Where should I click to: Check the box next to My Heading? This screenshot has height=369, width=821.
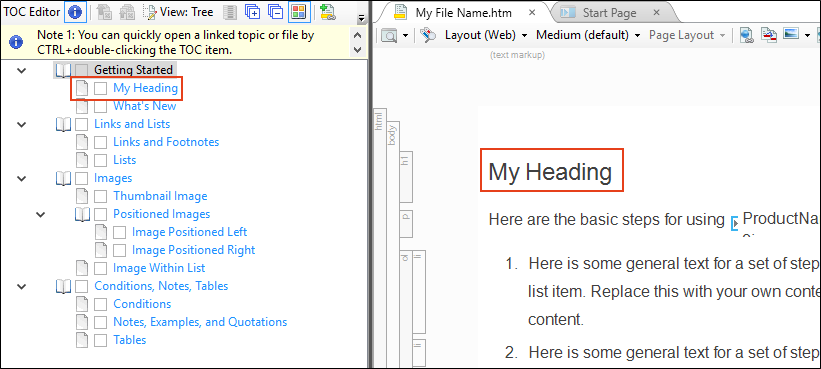100,88
